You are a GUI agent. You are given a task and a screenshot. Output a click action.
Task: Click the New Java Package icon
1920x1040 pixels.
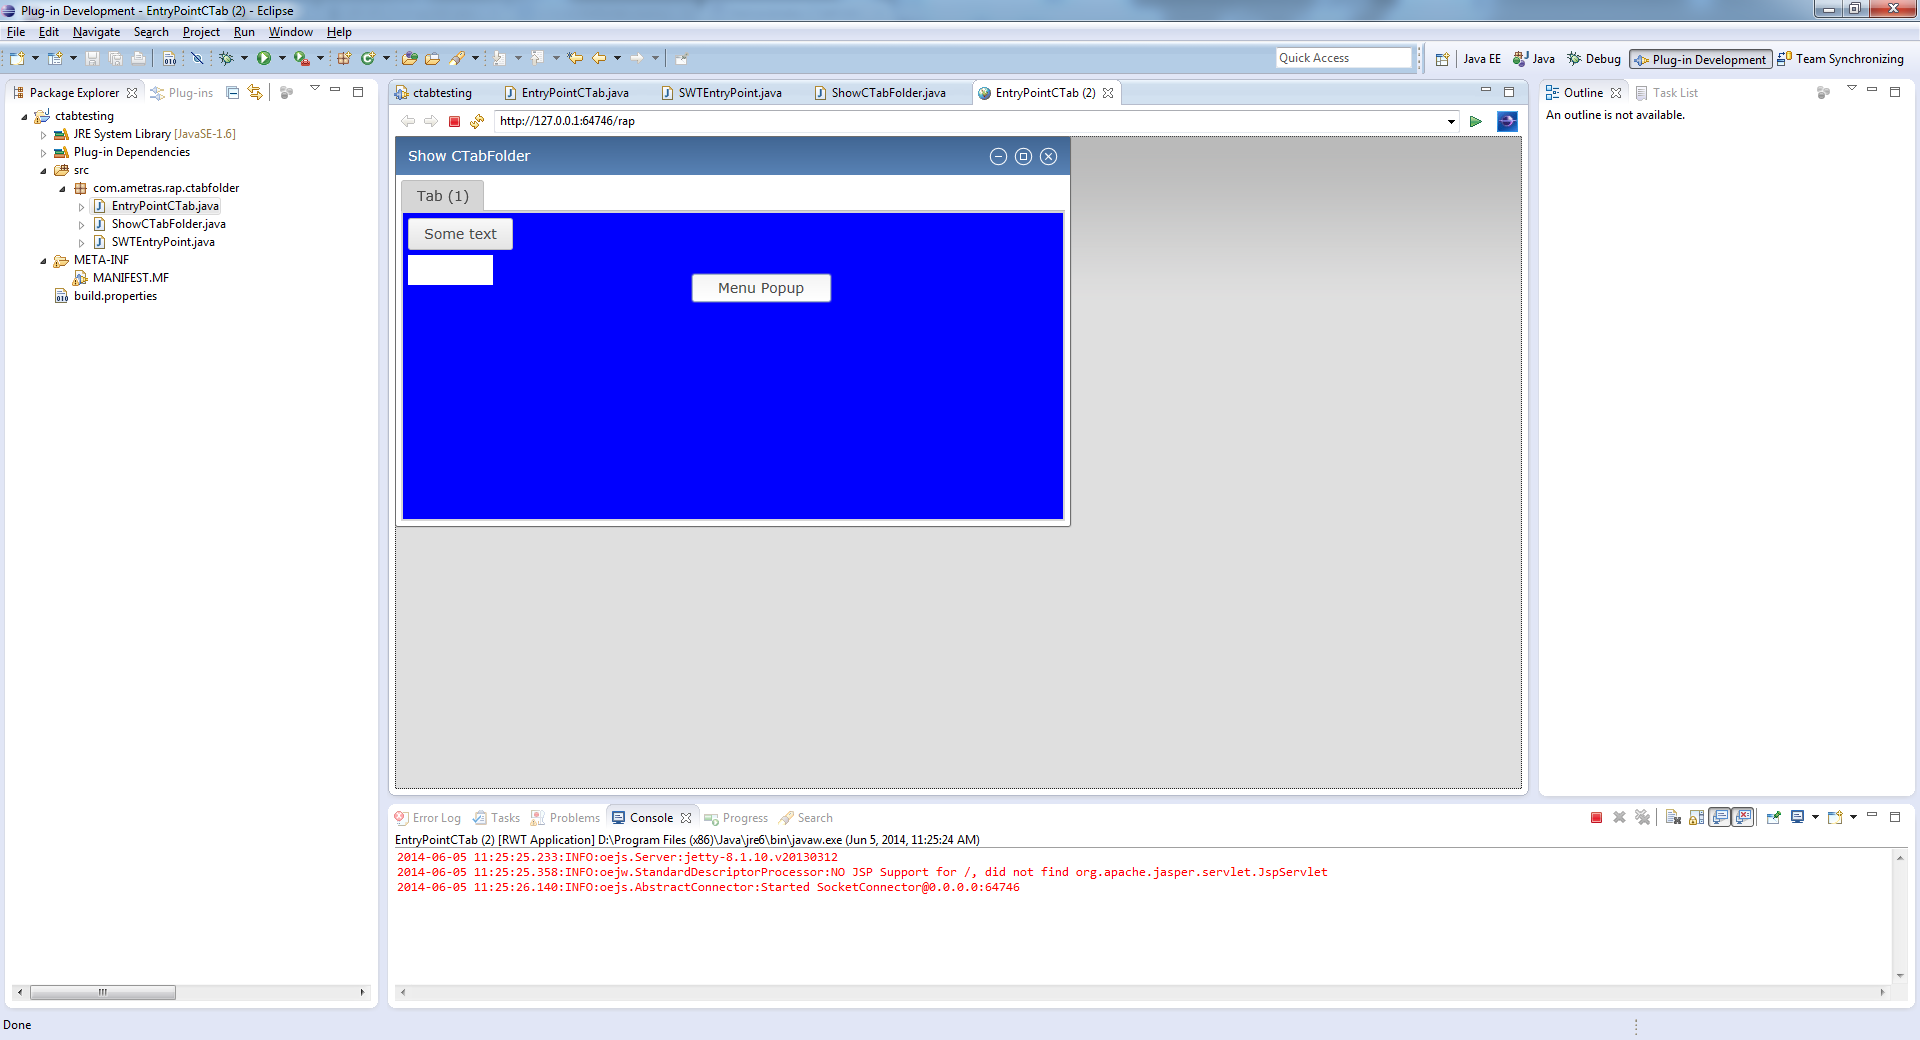tap(344, 58)
